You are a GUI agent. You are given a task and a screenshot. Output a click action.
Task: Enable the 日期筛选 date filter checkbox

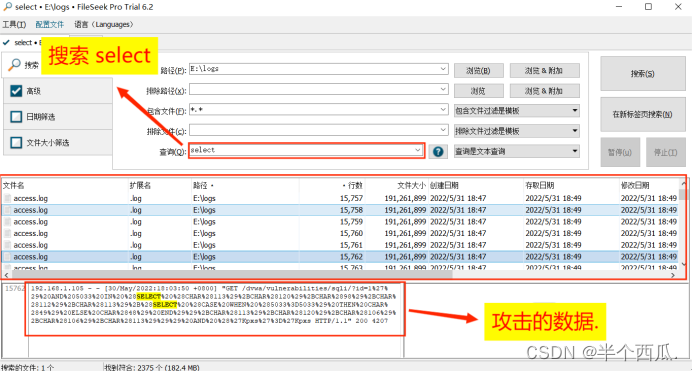point(16,116)
